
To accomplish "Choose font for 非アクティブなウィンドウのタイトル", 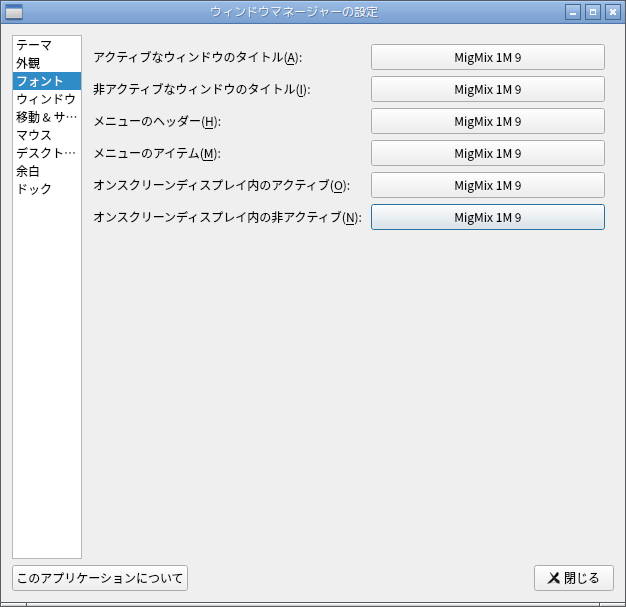I will coord(487,89).
